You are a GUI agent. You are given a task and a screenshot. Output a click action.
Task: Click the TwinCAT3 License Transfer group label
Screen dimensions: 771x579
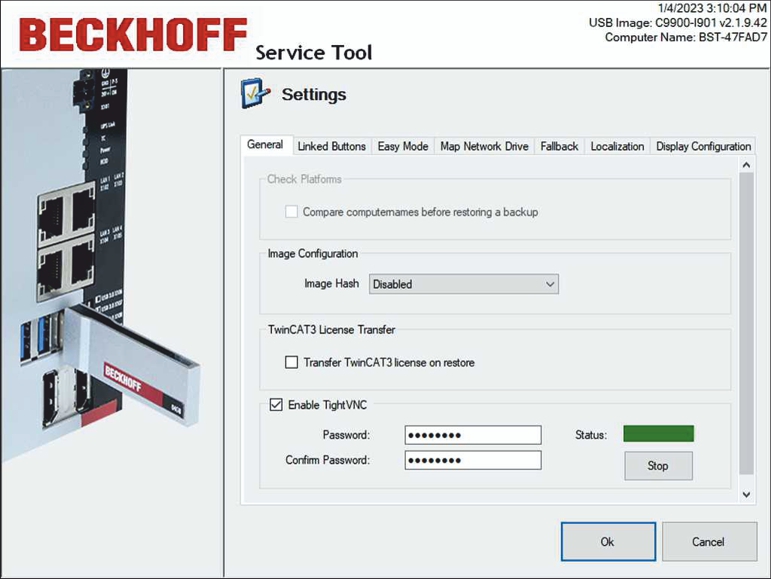[331, 330]
